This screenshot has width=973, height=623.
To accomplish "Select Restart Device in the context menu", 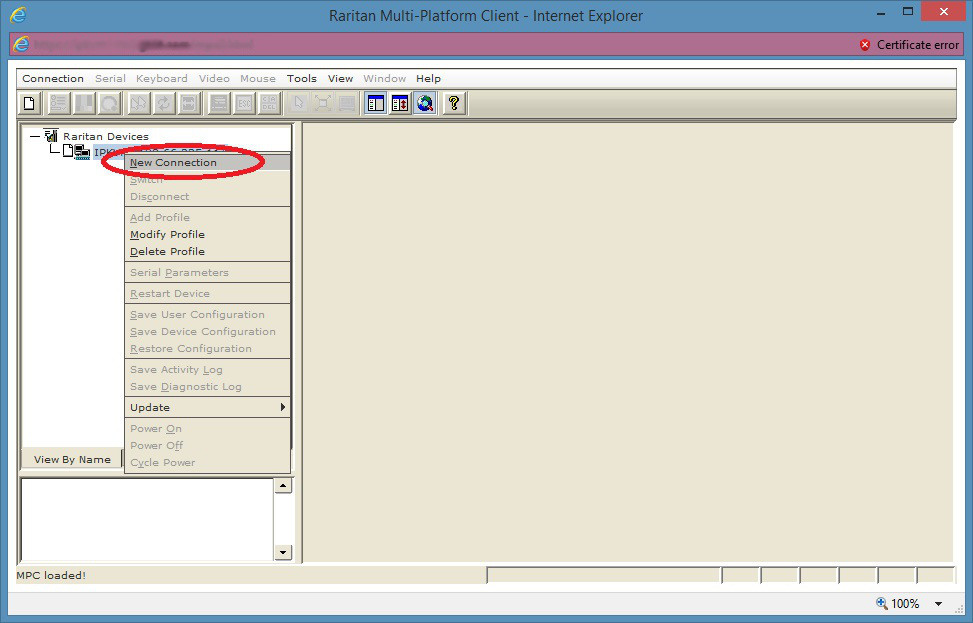I will click(207, 294).
